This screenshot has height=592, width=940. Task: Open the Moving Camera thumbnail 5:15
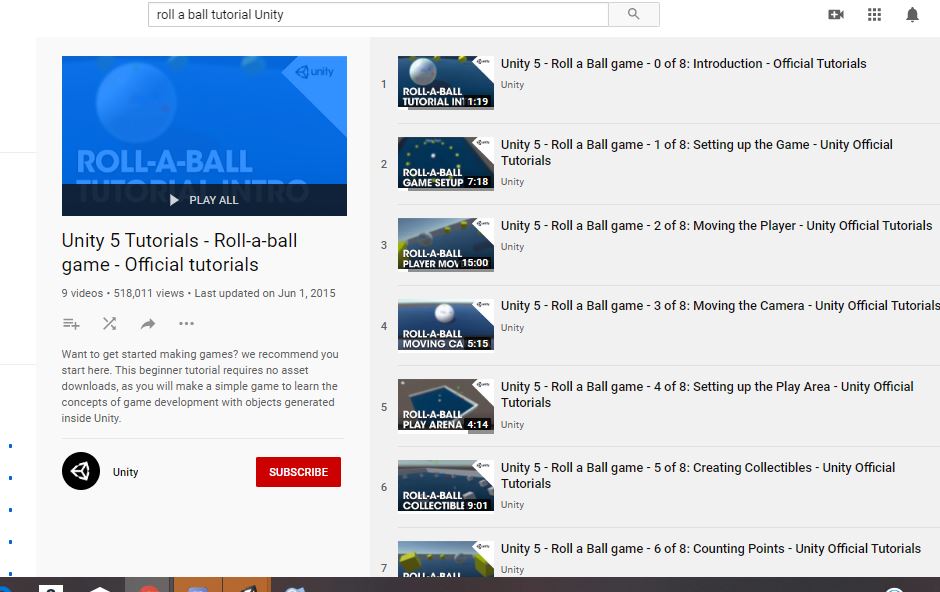[x=445, y=325]
